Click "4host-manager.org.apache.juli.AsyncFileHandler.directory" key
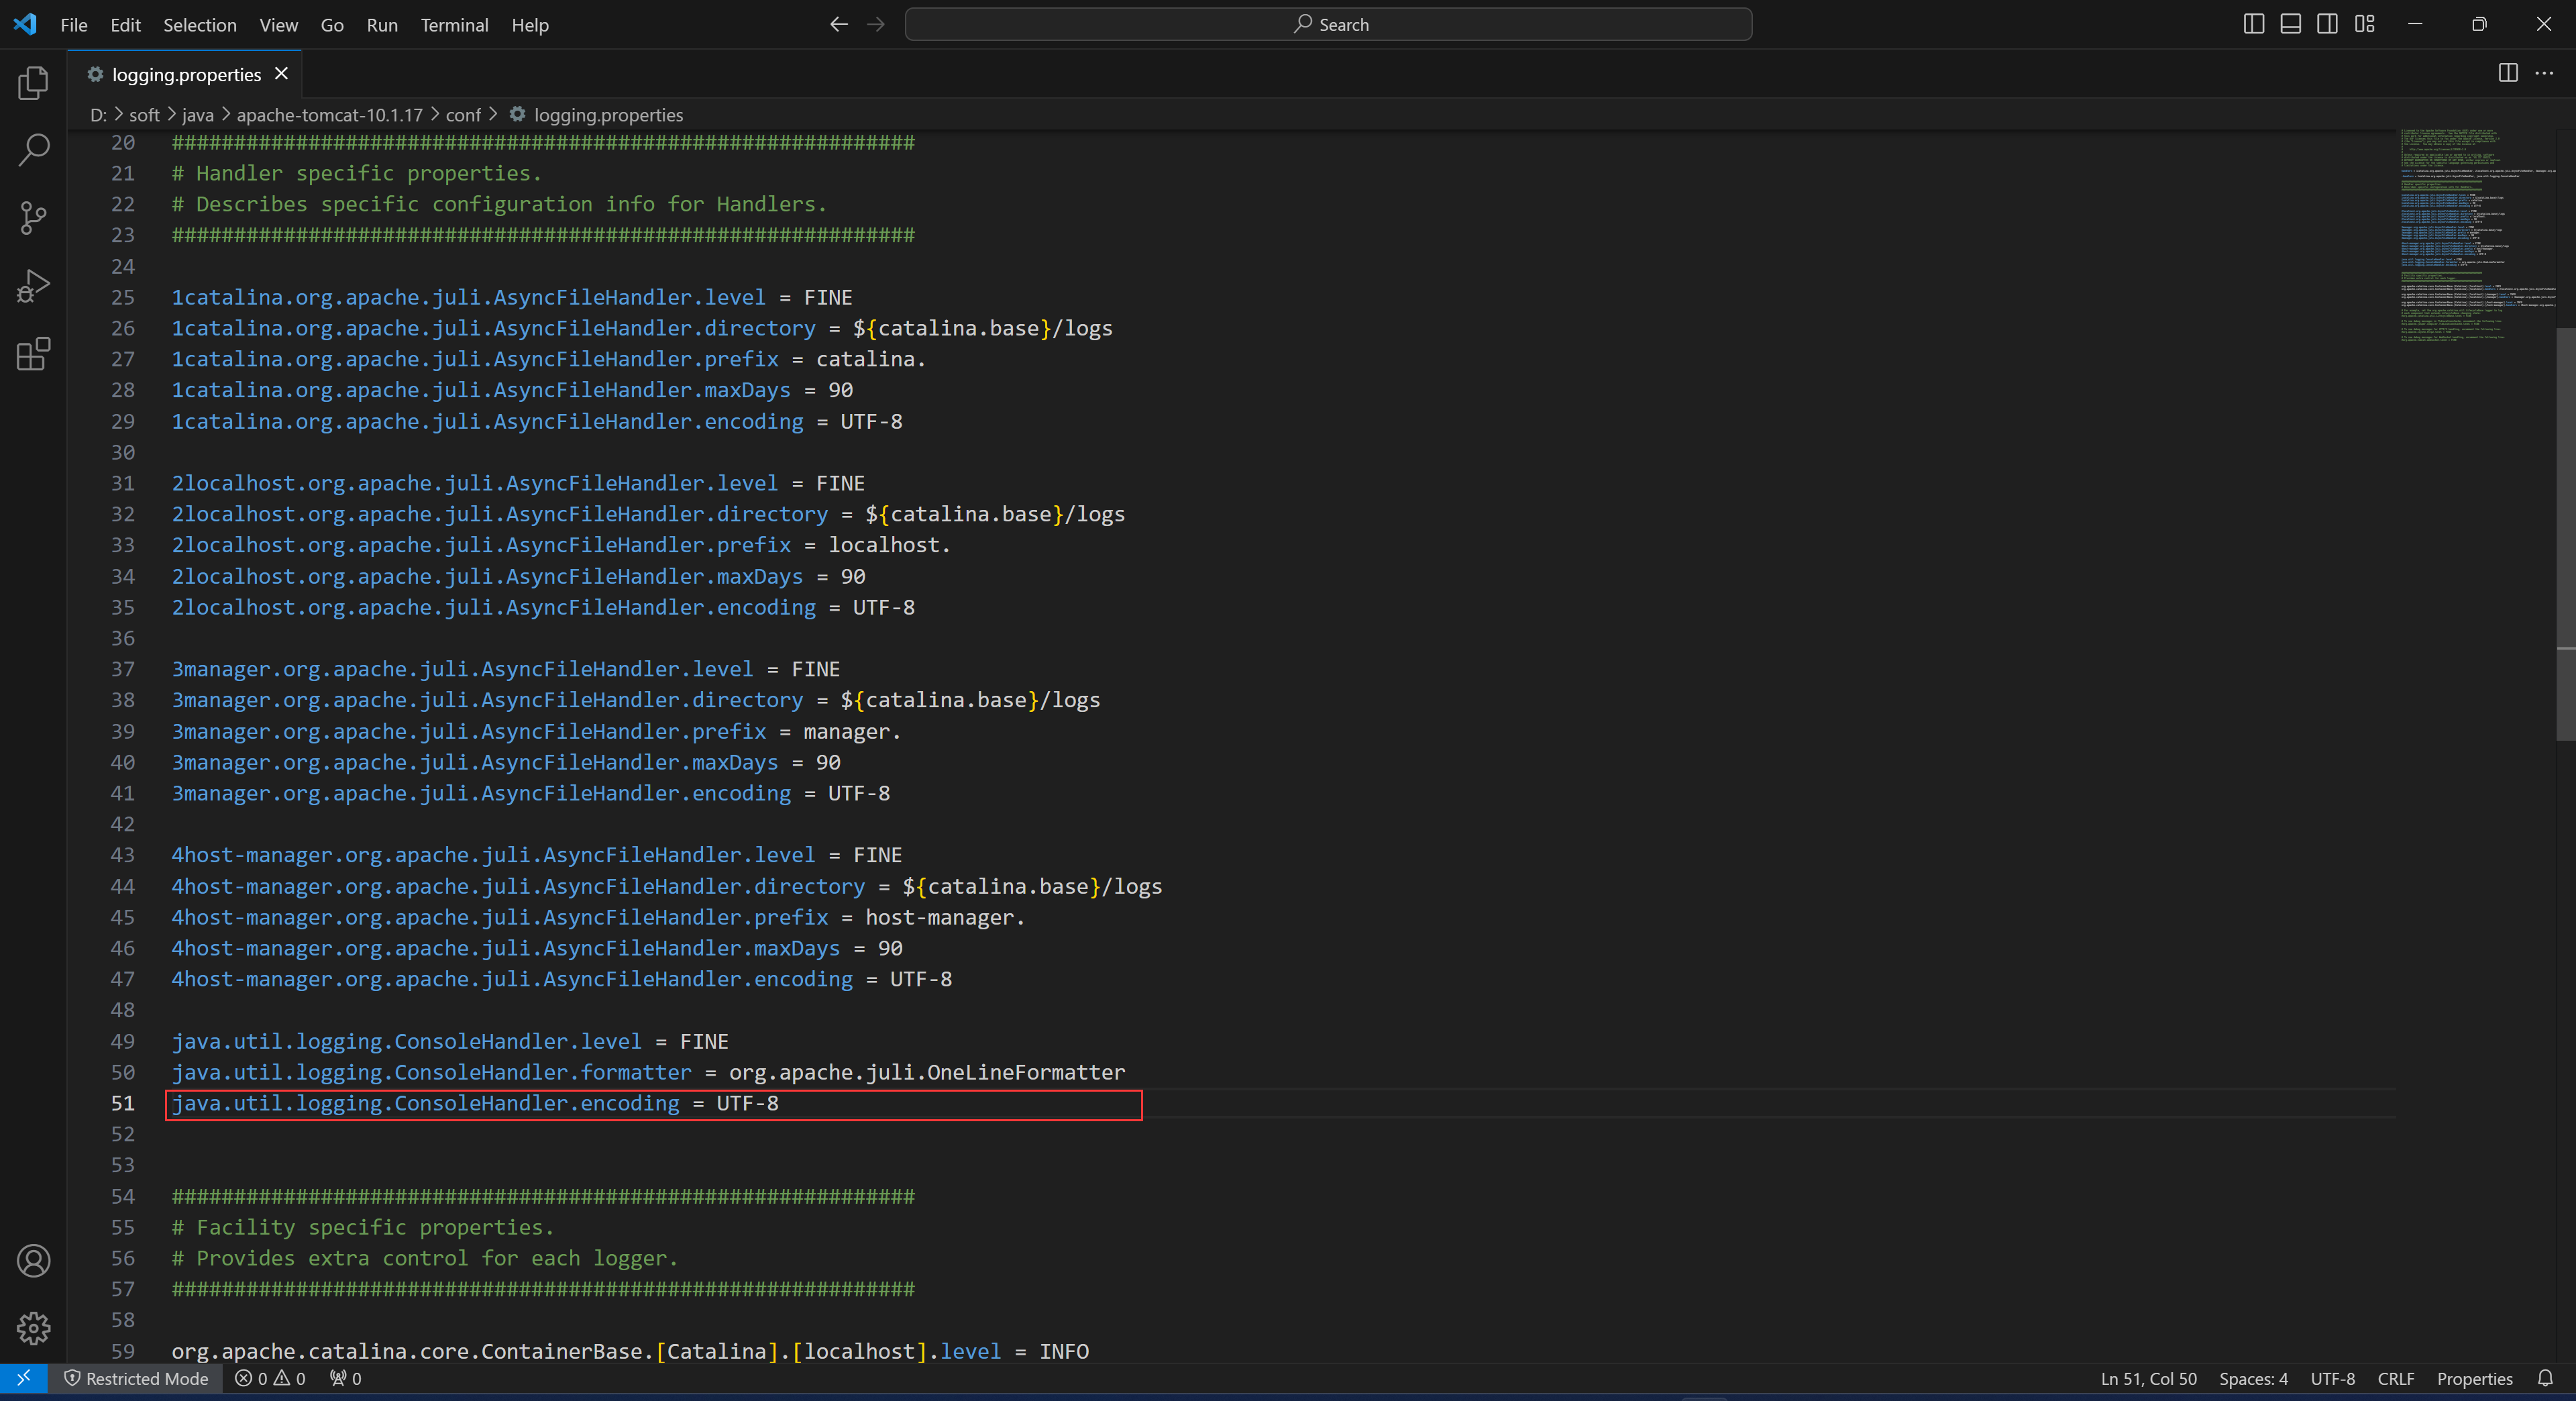Screen dimensions: 2576x1401 (518, 886)
